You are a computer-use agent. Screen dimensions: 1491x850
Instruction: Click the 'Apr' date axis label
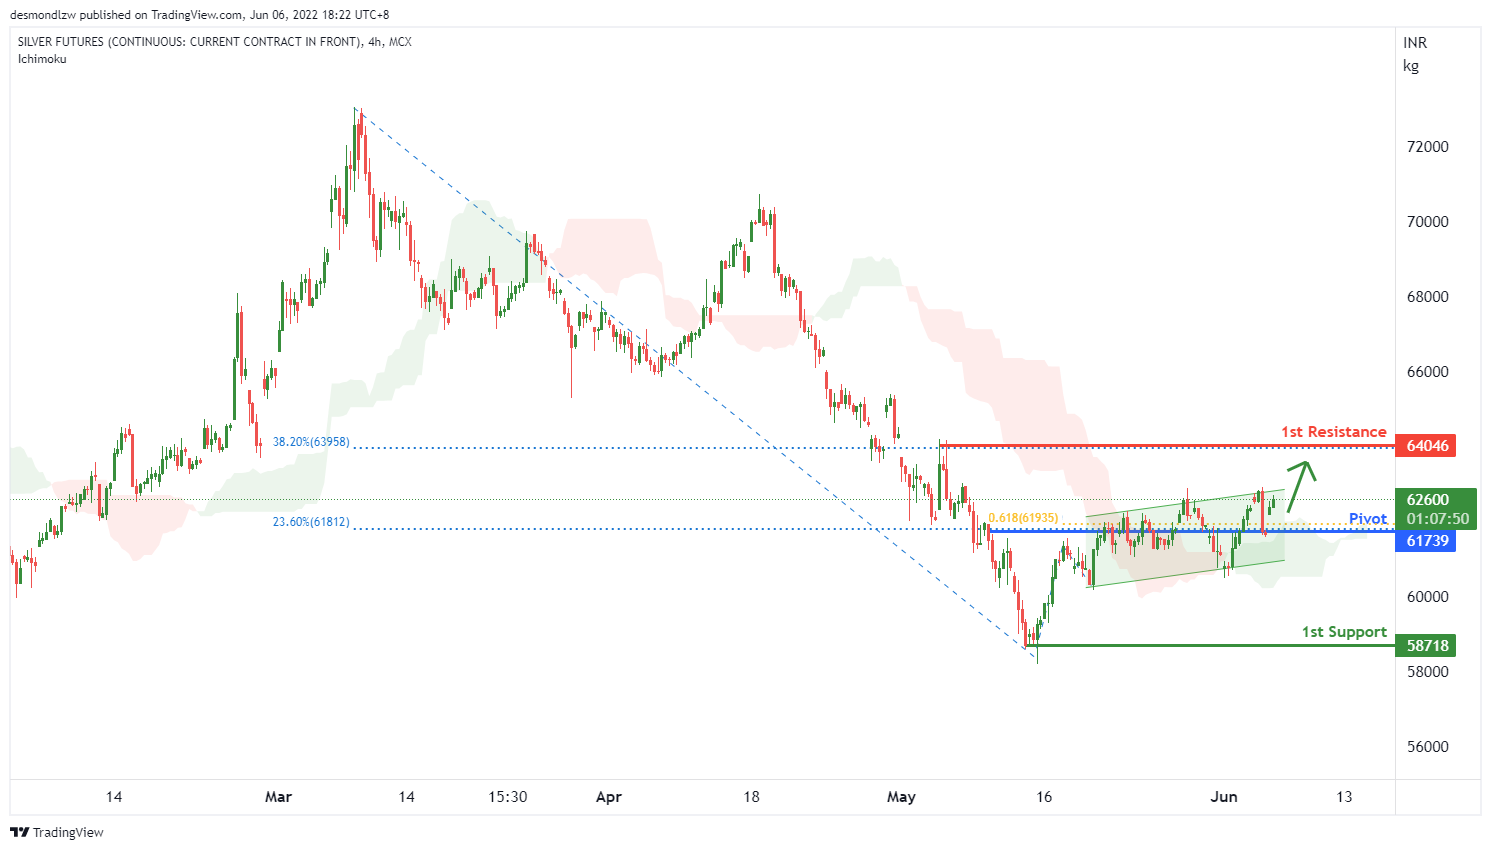(608, 797)
